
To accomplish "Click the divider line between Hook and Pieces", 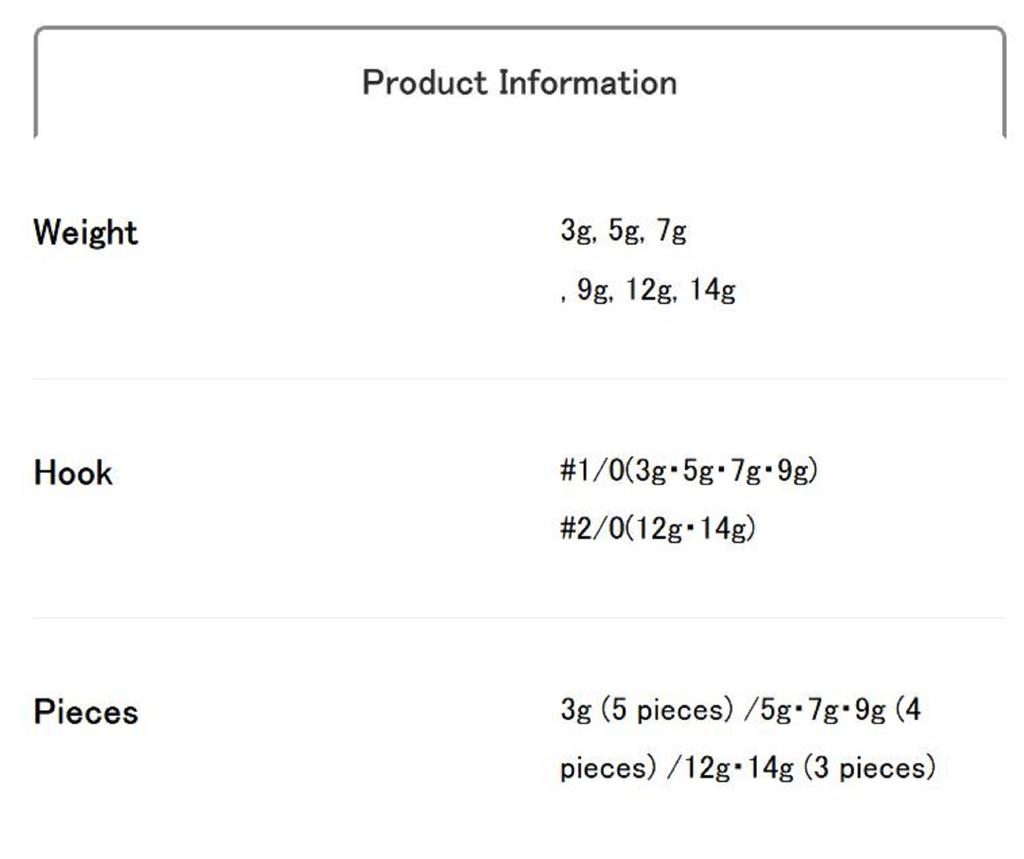I will 519,618.
